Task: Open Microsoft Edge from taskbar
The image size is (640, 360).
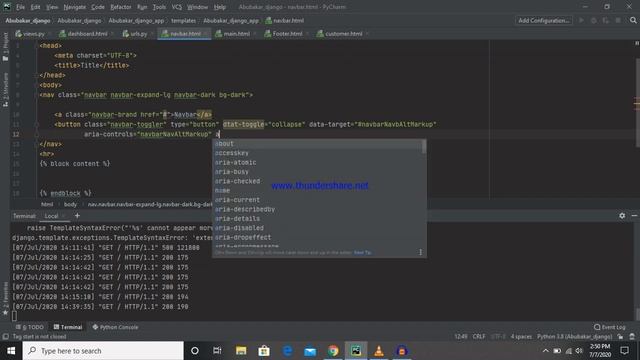Action: click(x=287, y=351)
